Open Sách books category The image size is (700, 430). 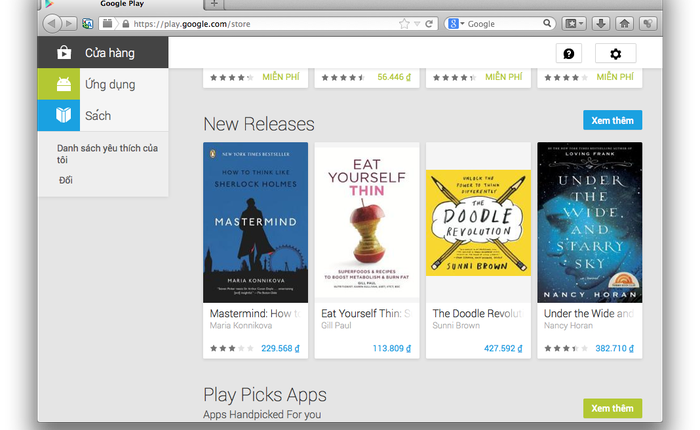tap(103, 115)
